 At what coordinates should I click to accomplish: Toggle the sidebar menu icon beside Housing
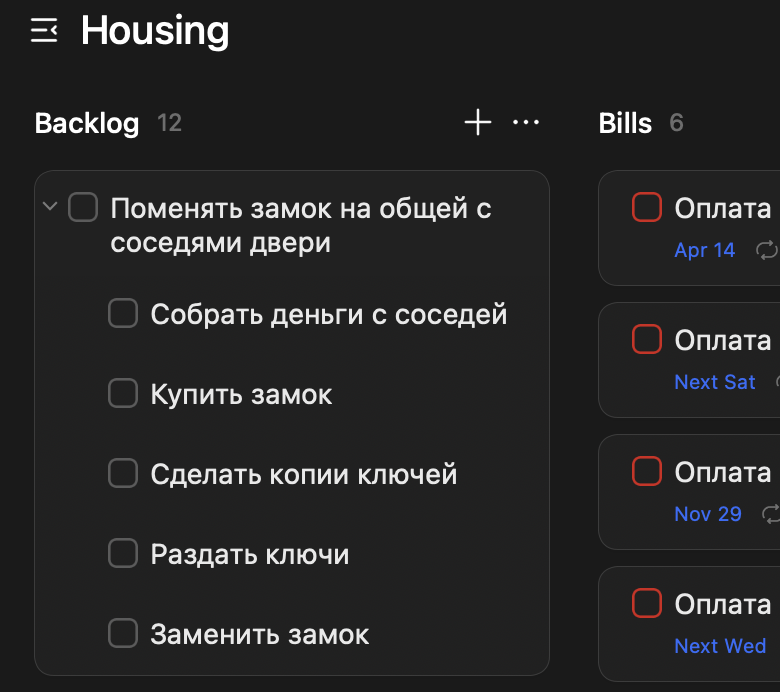[44, 31]
